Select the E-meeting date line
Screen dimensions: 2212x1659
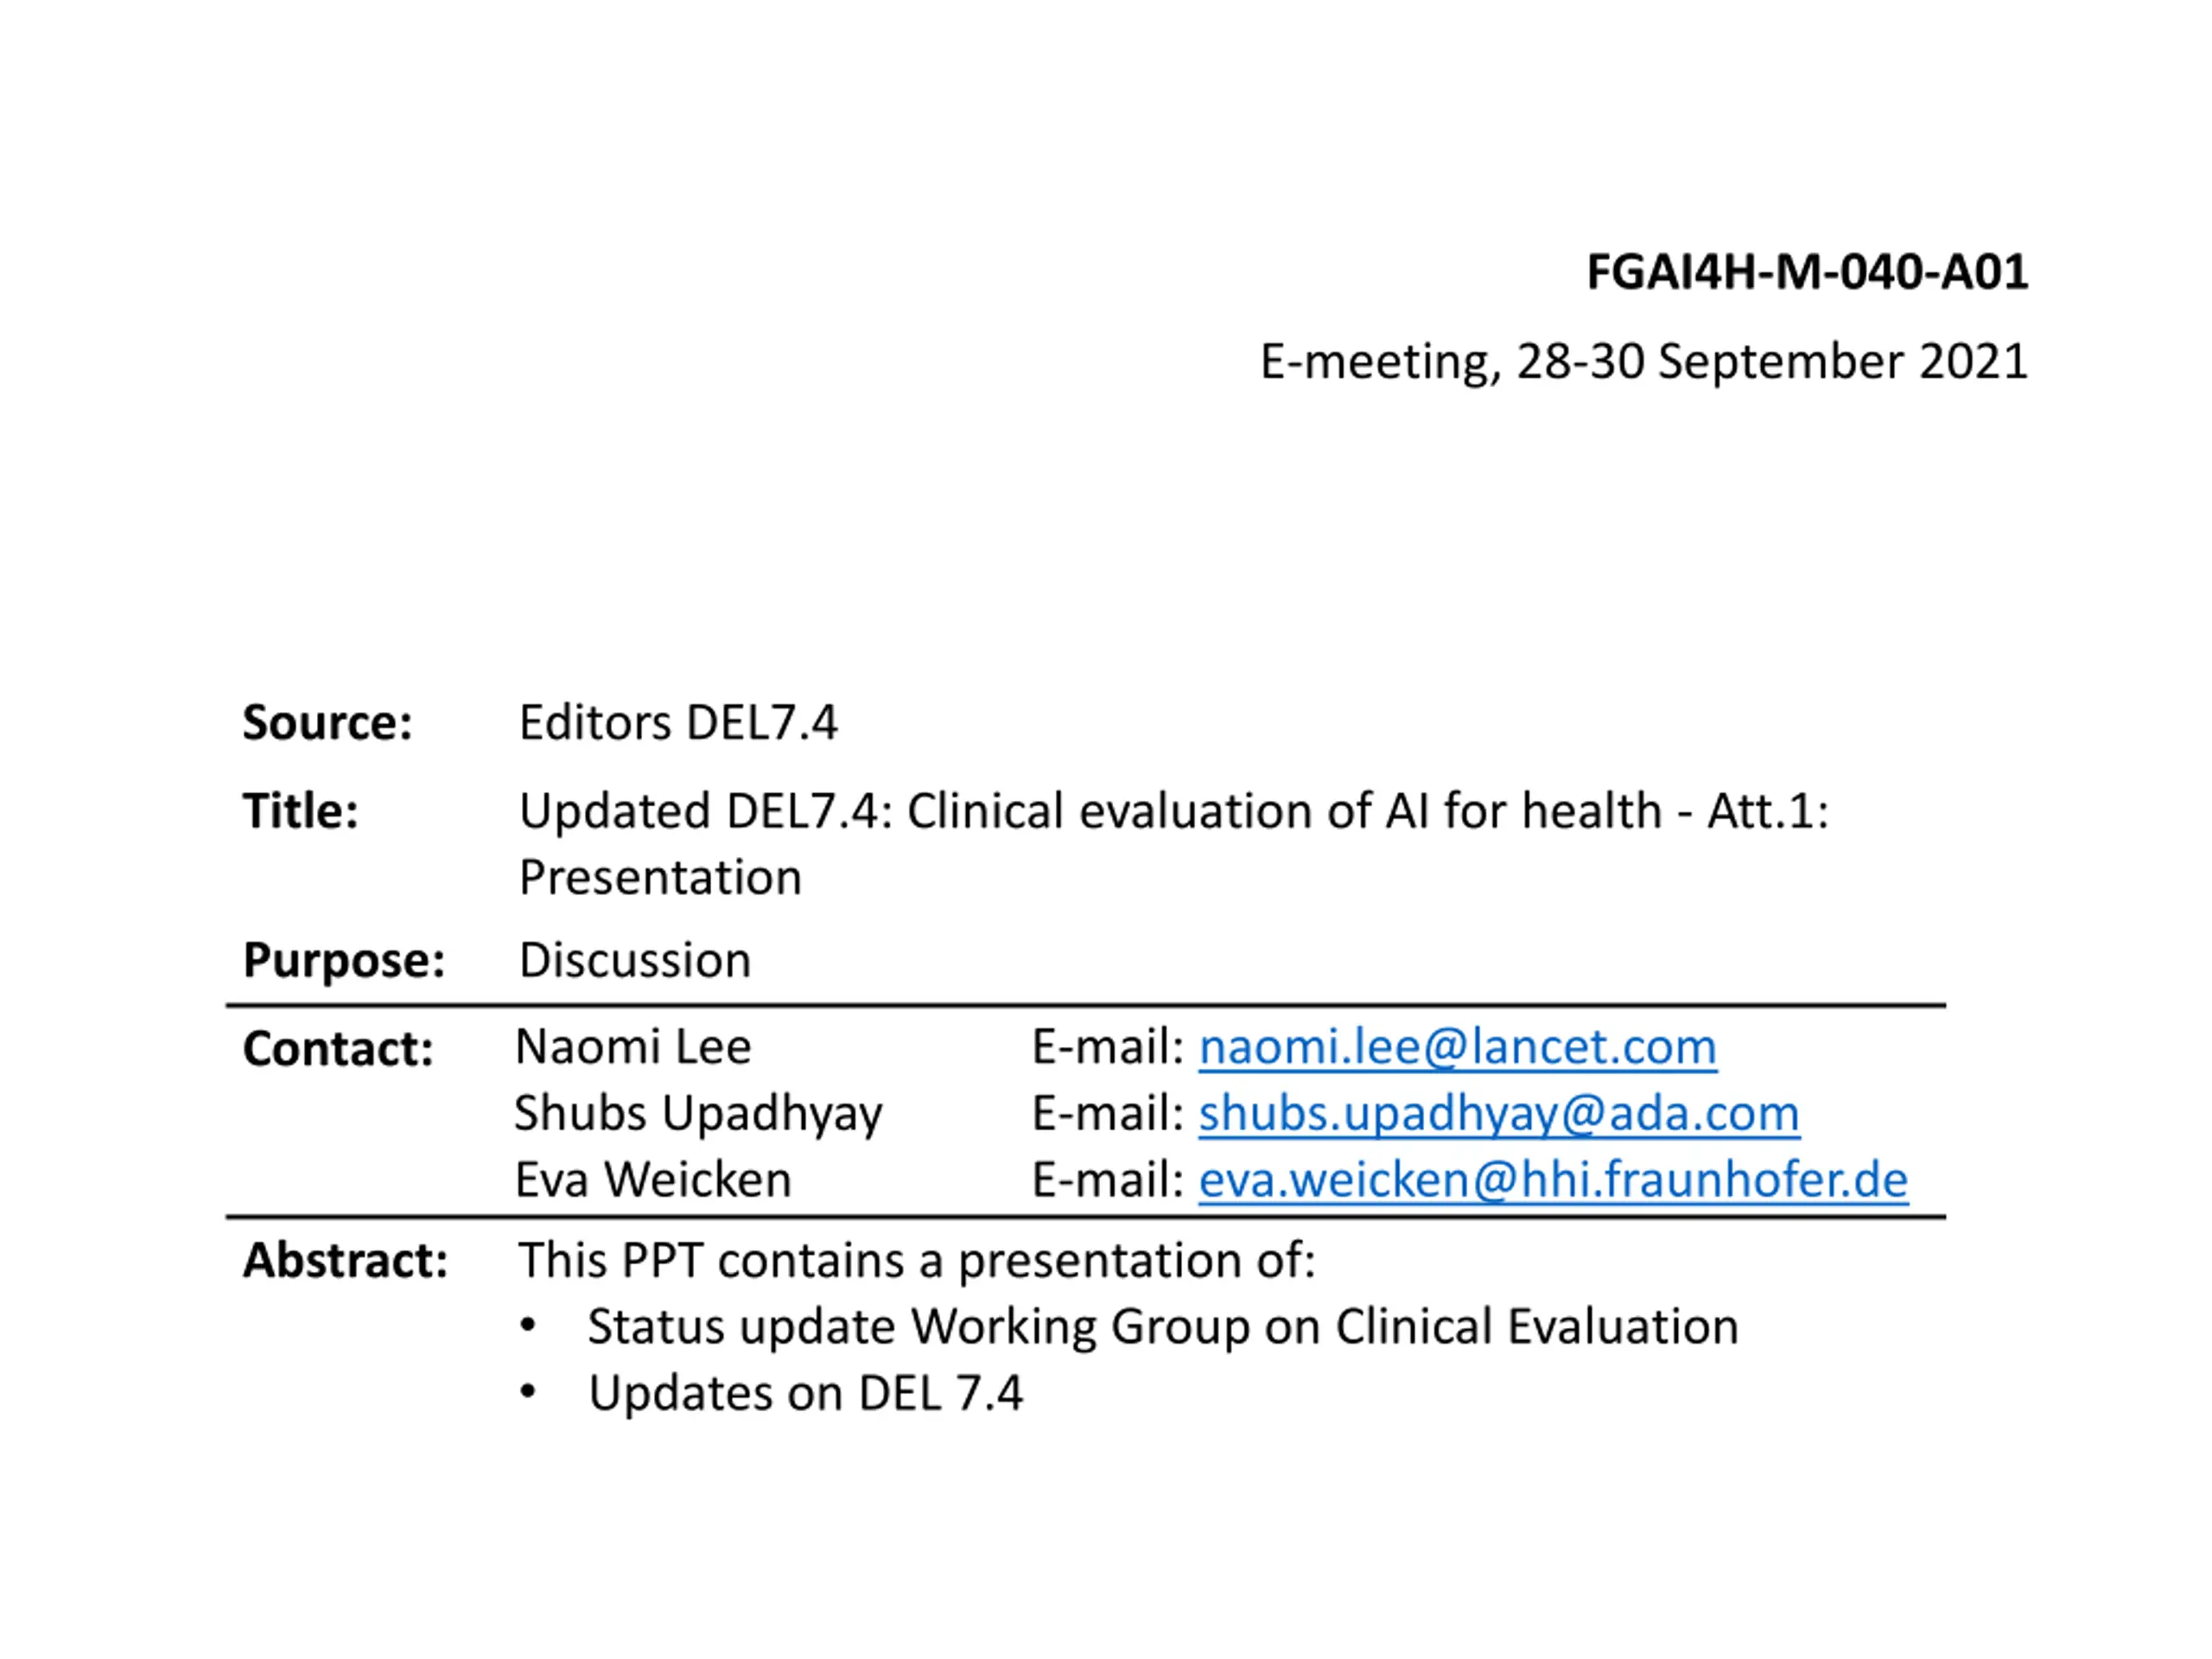click(x=1644, y=361)
